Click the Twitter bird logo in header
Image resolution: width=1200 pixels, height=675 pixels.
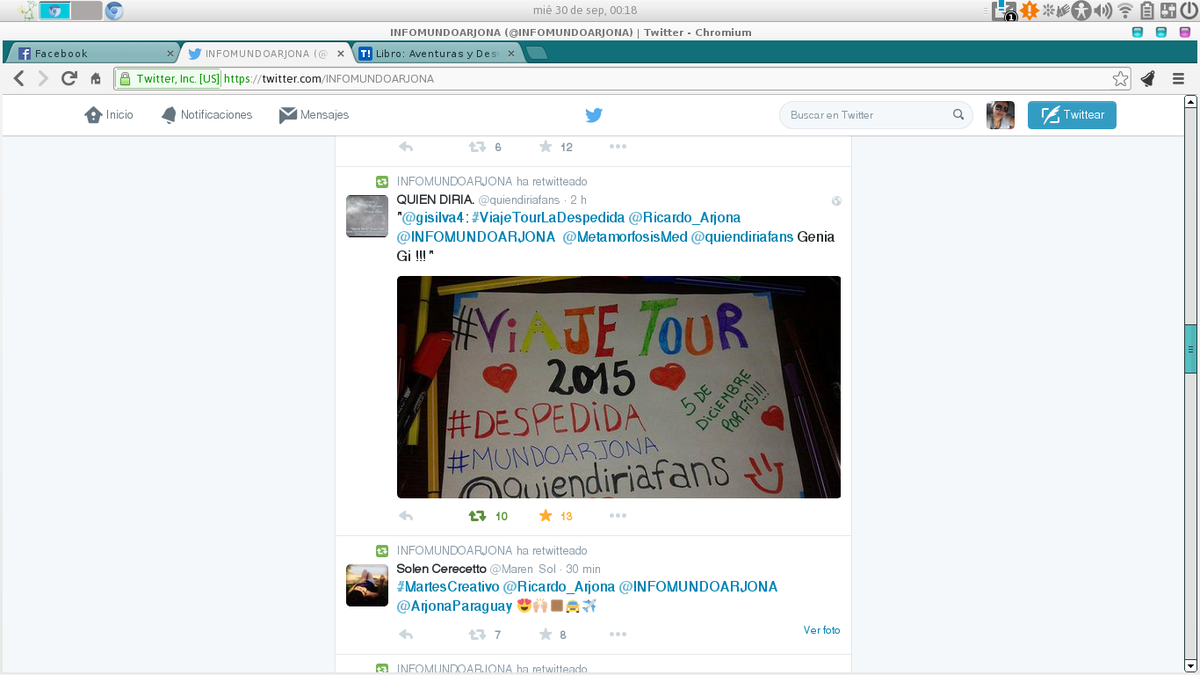coord(594,115)
